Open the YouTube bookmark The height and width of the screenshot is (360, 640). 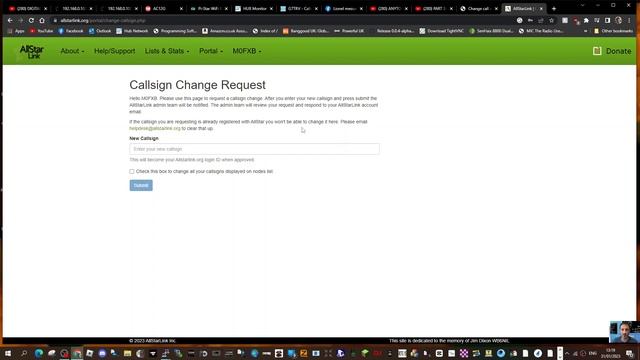(x=41, y=31)
